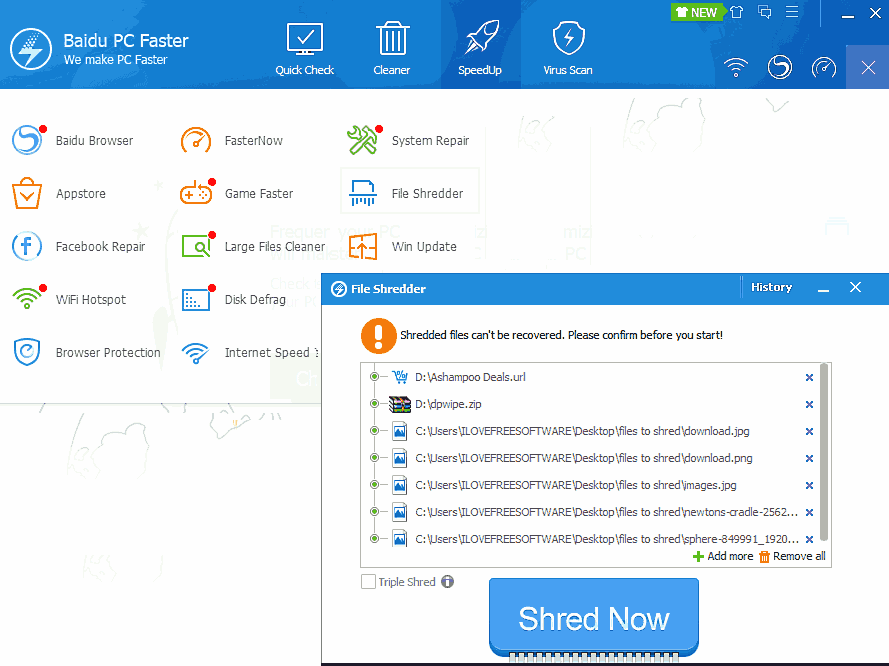Open Large Files Cleaner tool
Screen dimensions: 889x666
pyautogui.click(x=253, y=247)
